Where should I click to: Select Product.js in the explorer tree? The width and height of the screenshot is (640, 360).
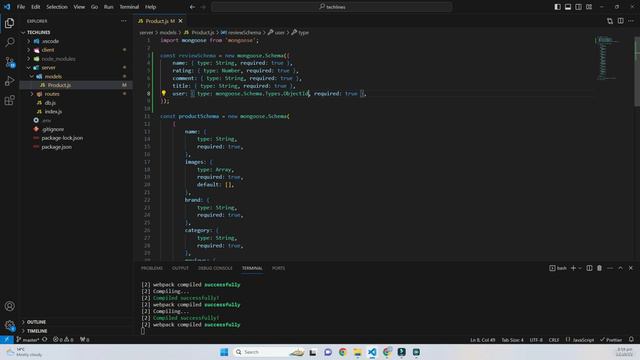59,85
